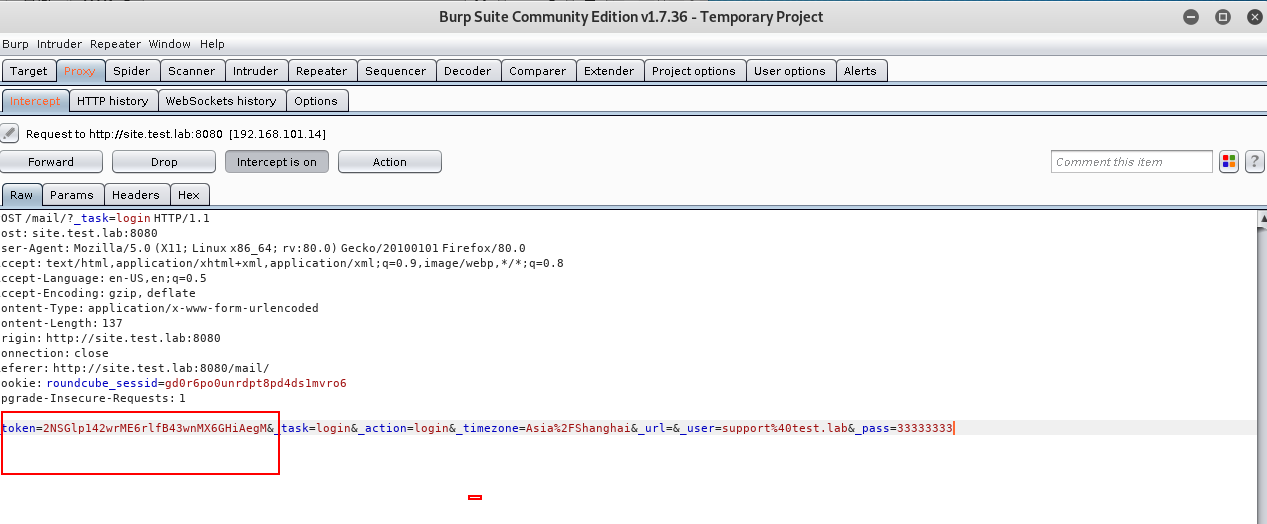
Task: Click the Host header line
Action: (79, 233)
